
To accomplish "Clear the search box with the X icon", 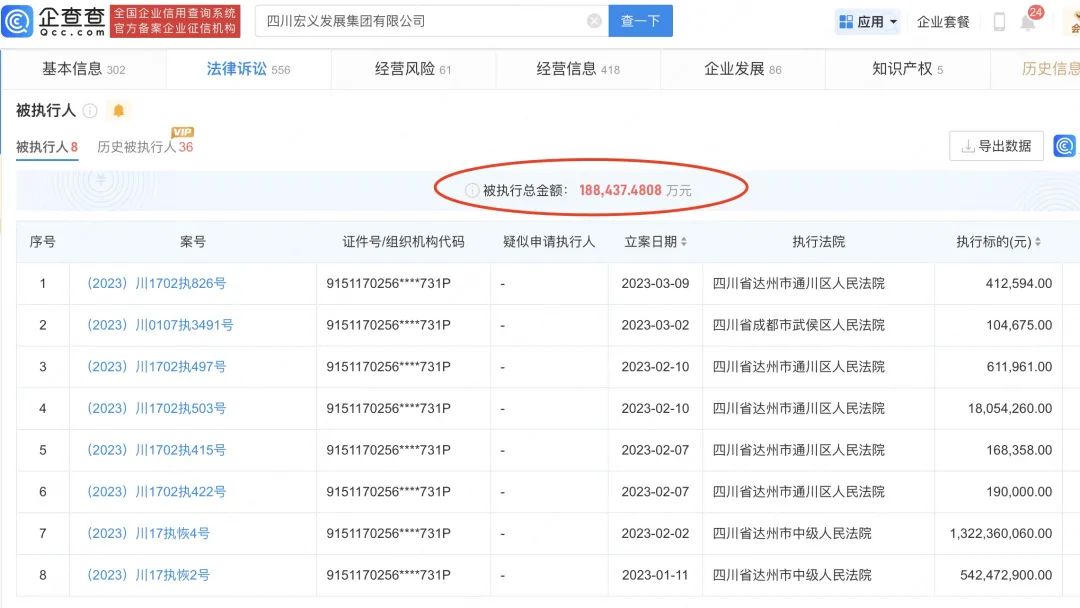I will (594, 21).
